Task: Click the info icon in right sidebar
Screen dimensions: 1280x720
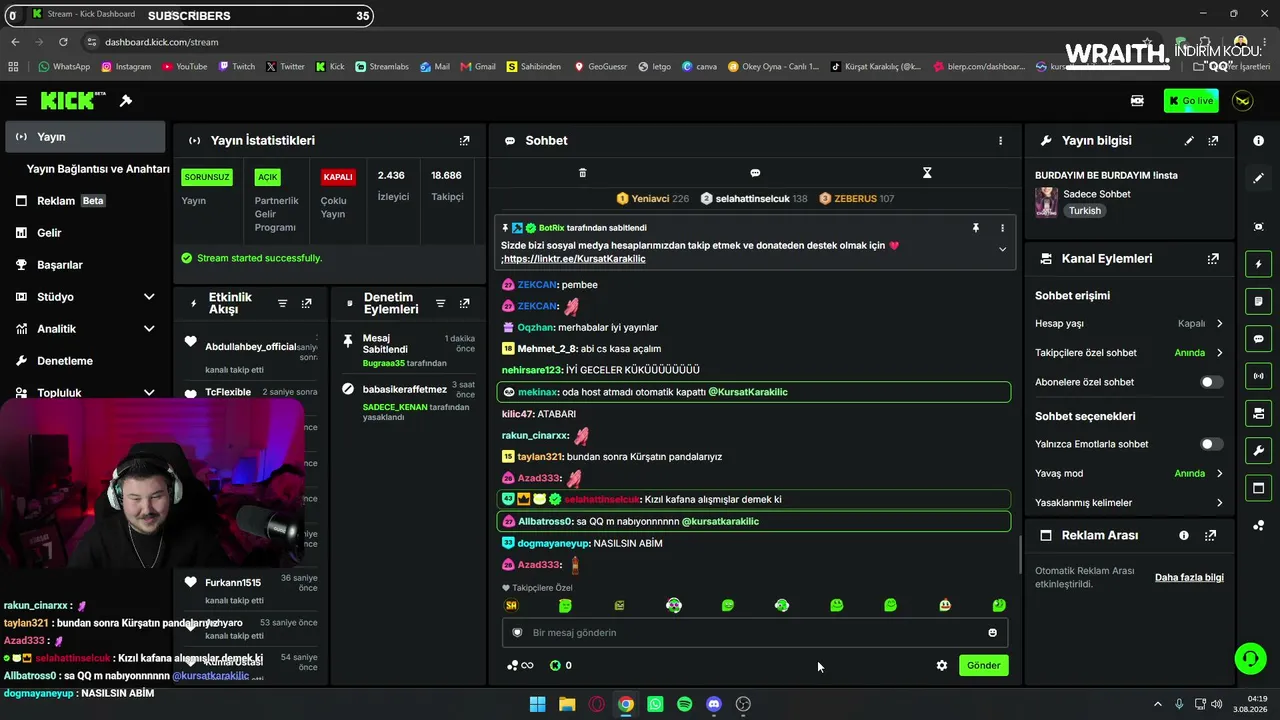Action: coord(1259,141)
